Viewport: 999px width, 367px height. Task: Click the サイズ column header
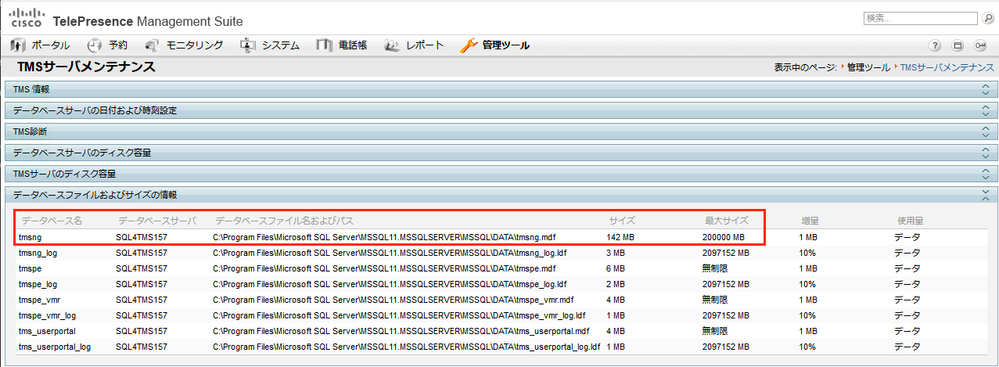click(x=622, y=221)
